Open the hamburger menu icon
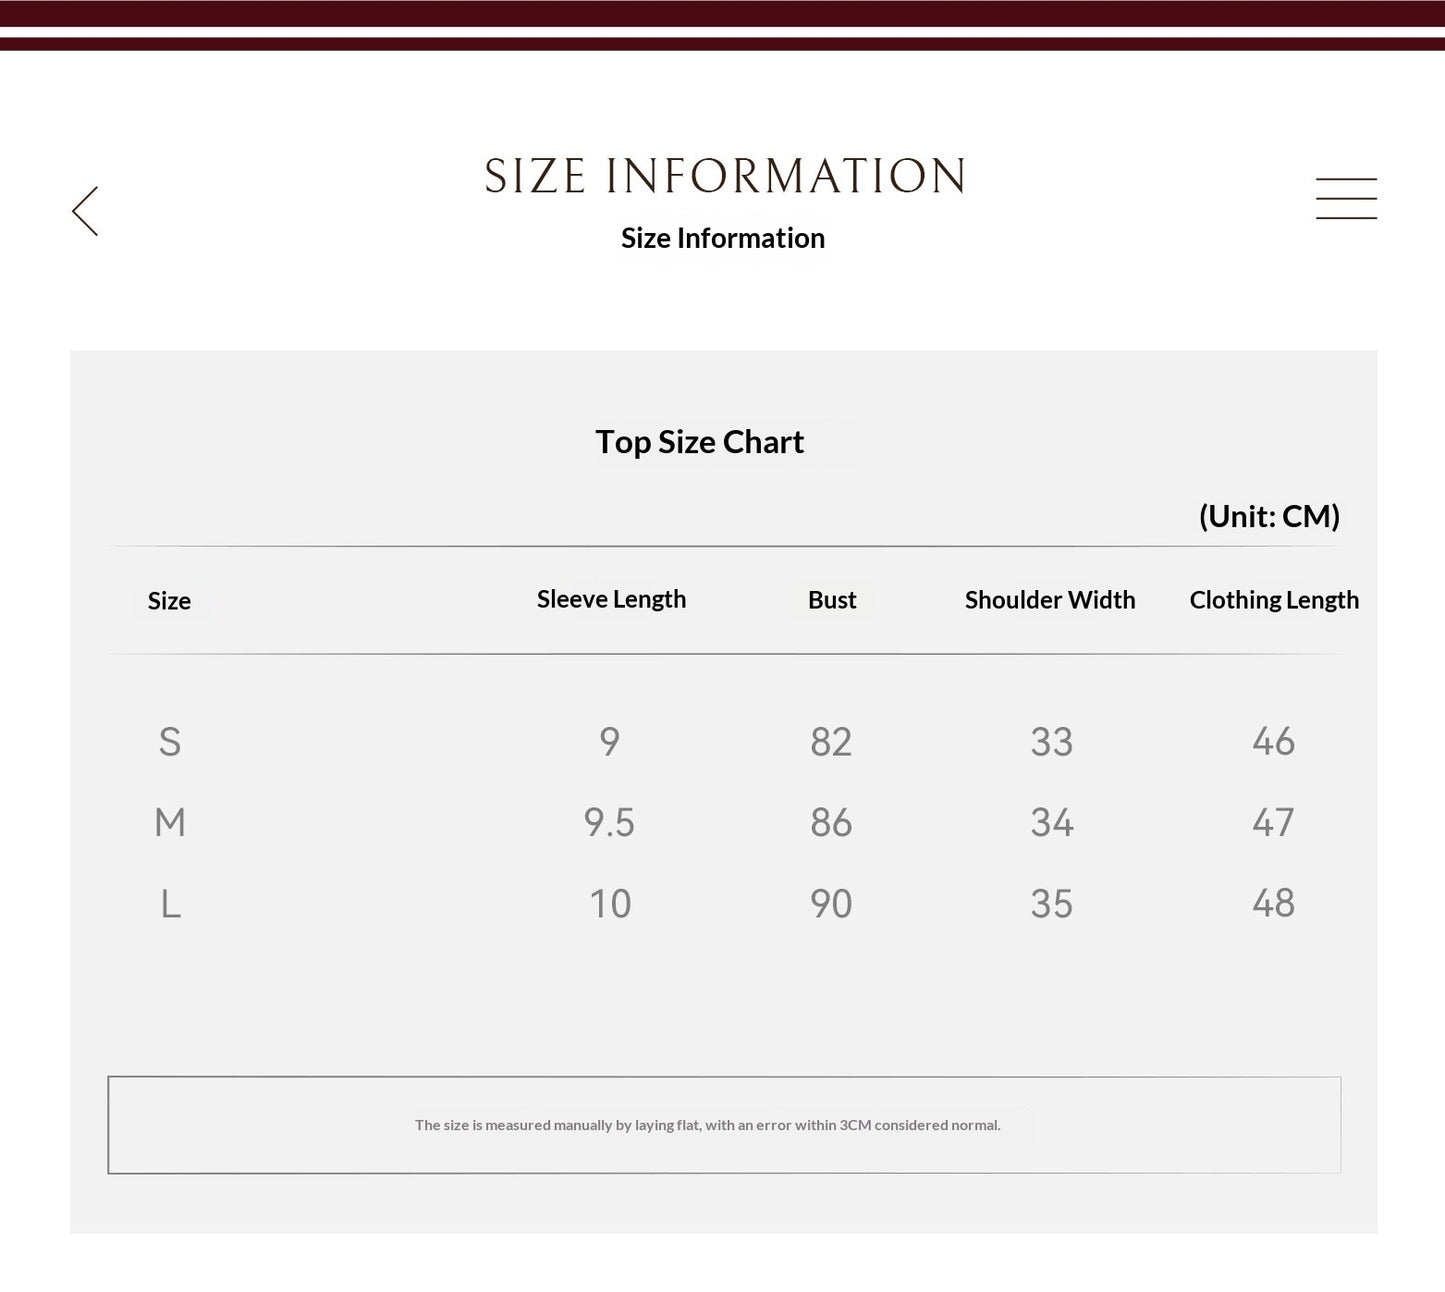The height and width of the screenshot is (1292, 1445). click(1346, 198)
